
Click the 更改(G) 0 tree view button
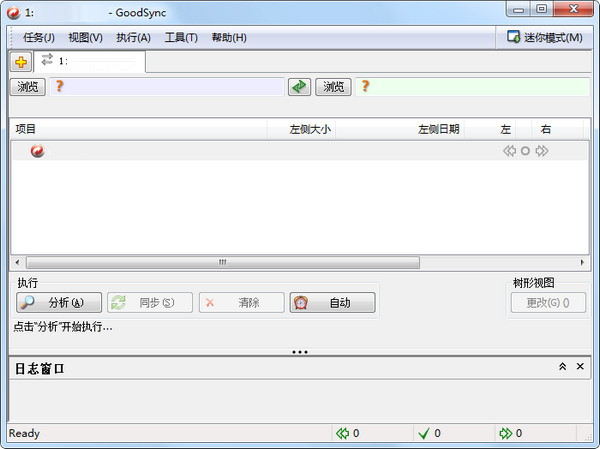pos(548,303)
